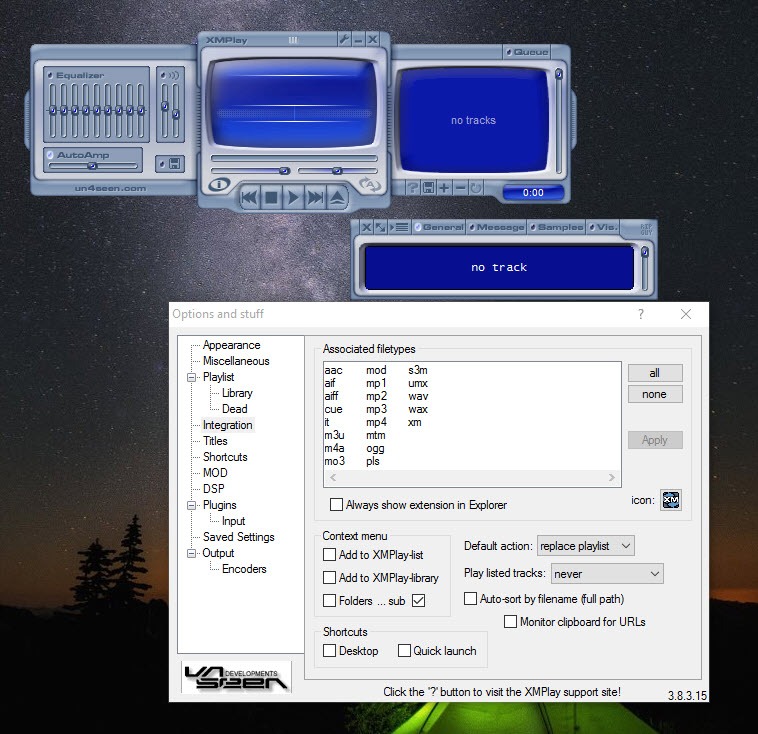Open XMPlay options via wrench icon
Image resolution: width=758 pixels, height=734 pixels.
coord(344,40)
